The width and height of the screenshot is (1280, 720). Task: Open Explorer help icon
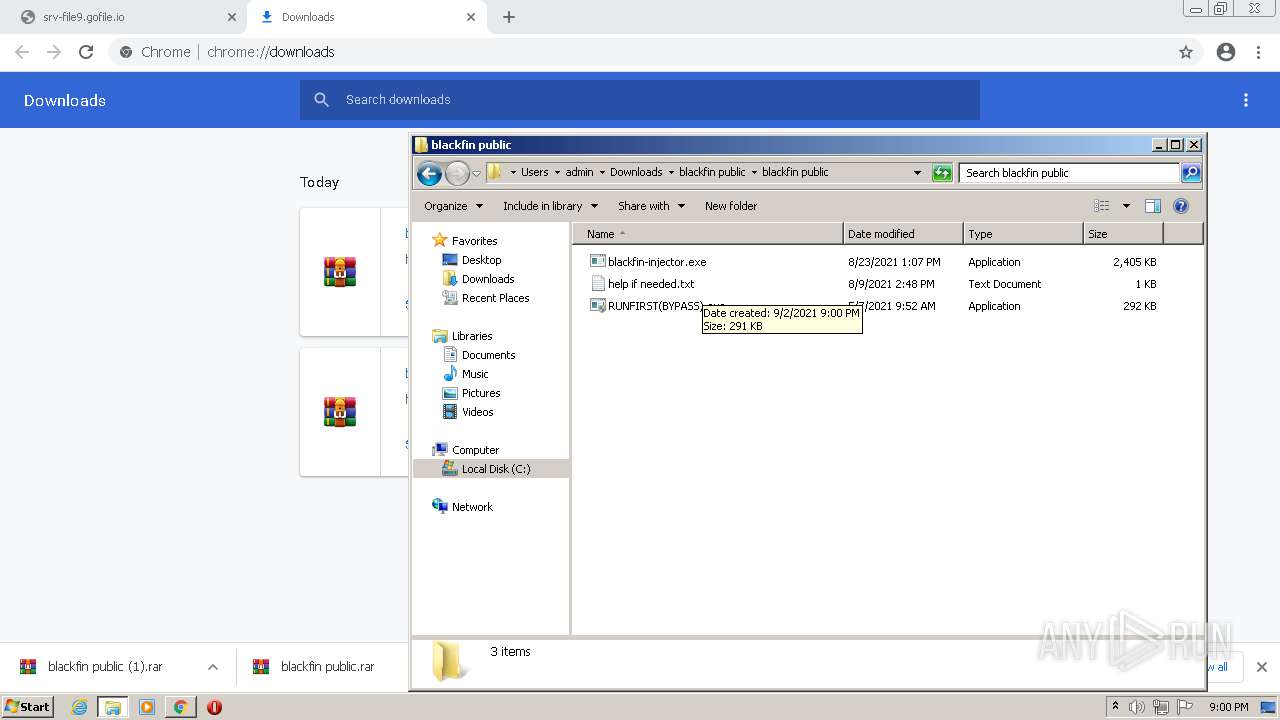(x=1181, y=206)
